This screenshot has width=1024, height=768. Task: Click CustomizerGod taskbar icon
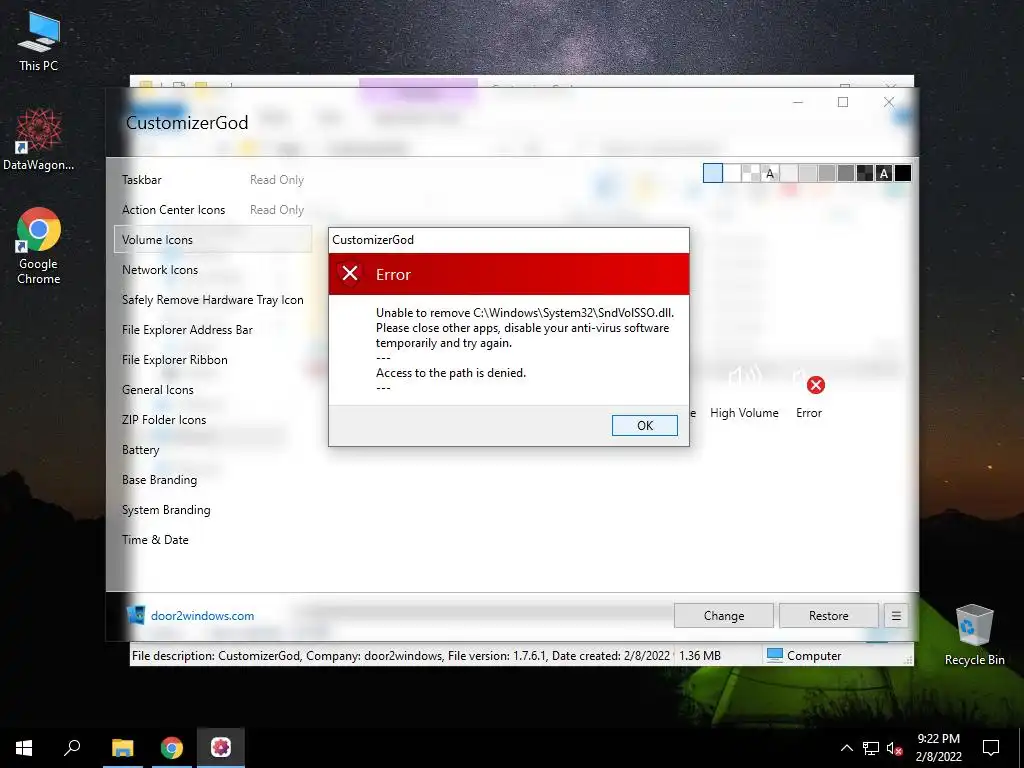pos(221,748)
